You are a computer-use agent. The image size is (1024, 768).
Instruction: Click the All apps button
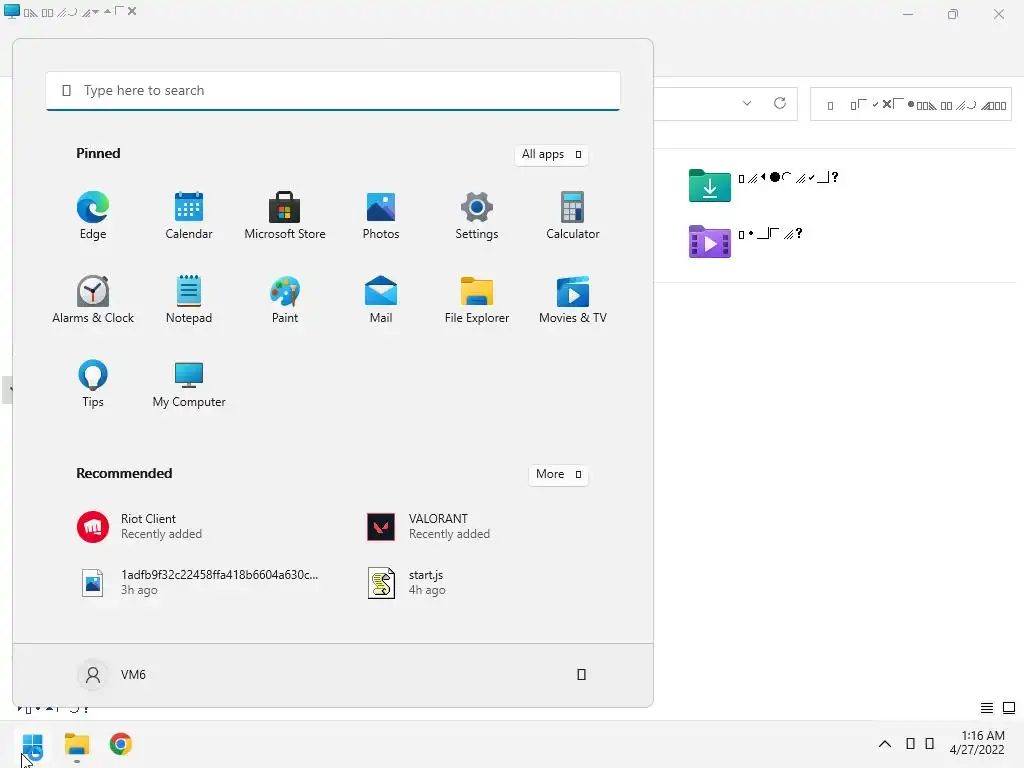coord(551,154)
